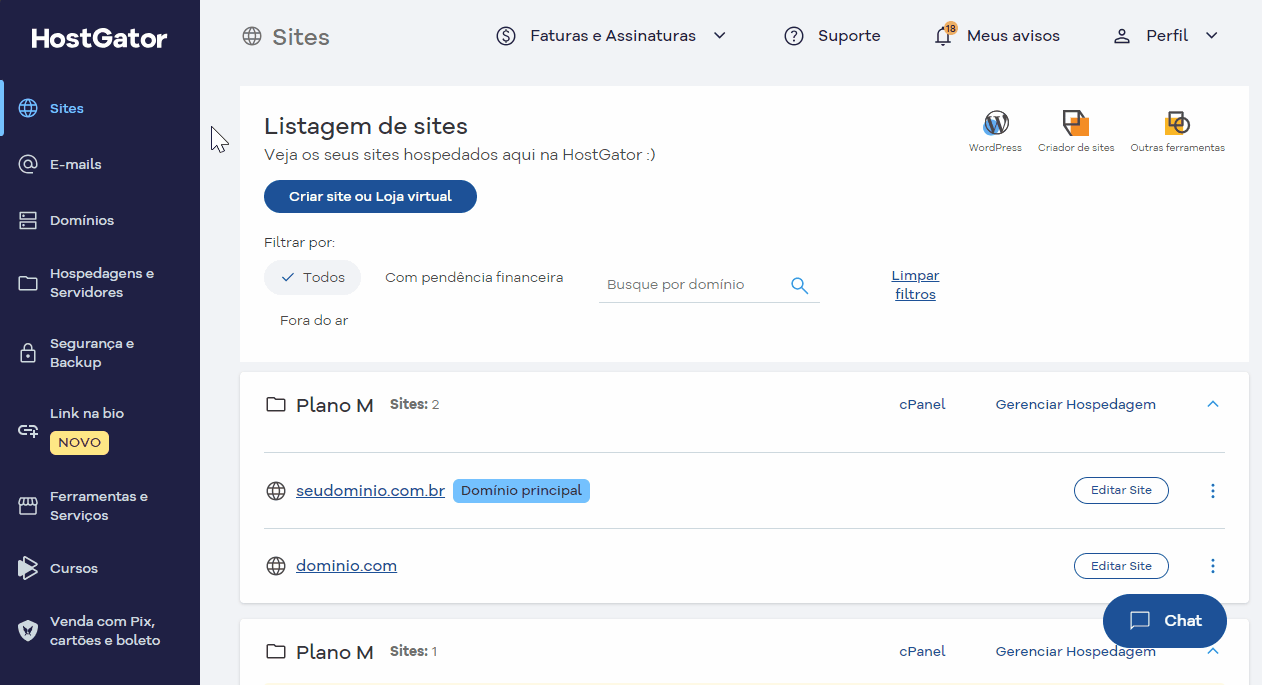The height and width of the screenshot is (685, 1262).
Task: Click the Suporte question mark icon
Action: click(x=794, y=36)
